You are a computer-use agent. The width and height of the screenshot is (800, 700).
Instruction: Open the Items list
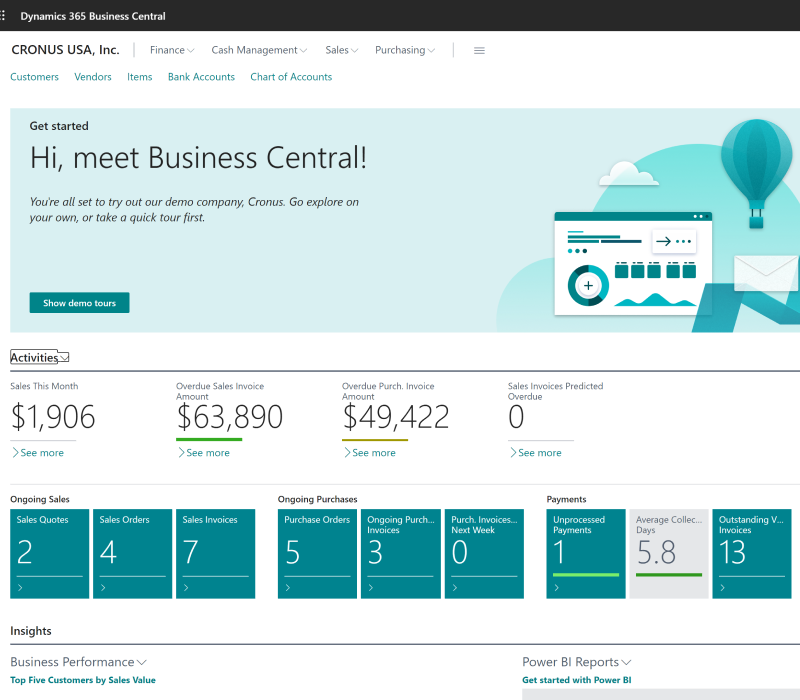point(140,77)
